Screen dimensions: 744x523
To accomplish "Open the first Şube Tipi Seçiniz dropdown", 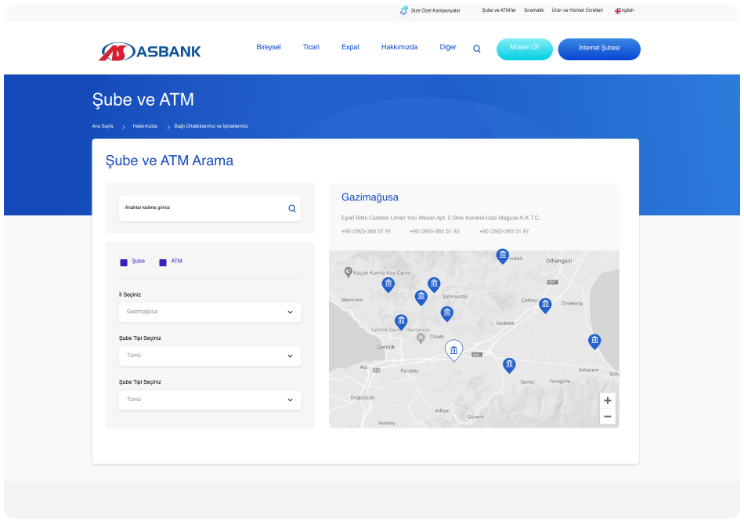I will point(210,355).
